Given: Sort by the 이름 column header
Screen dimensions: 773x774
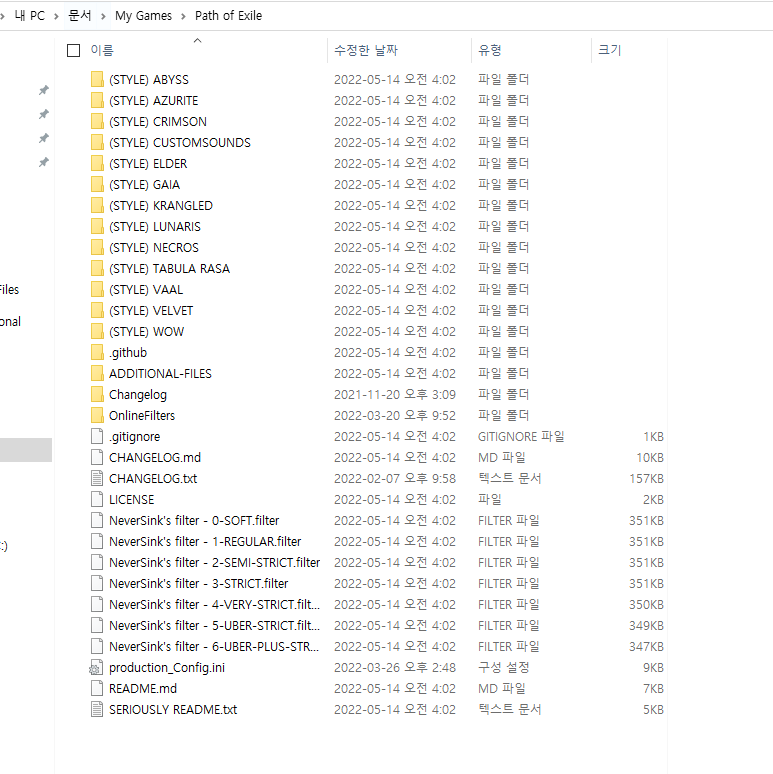Looking at the screenshot, I should [102, 50].
